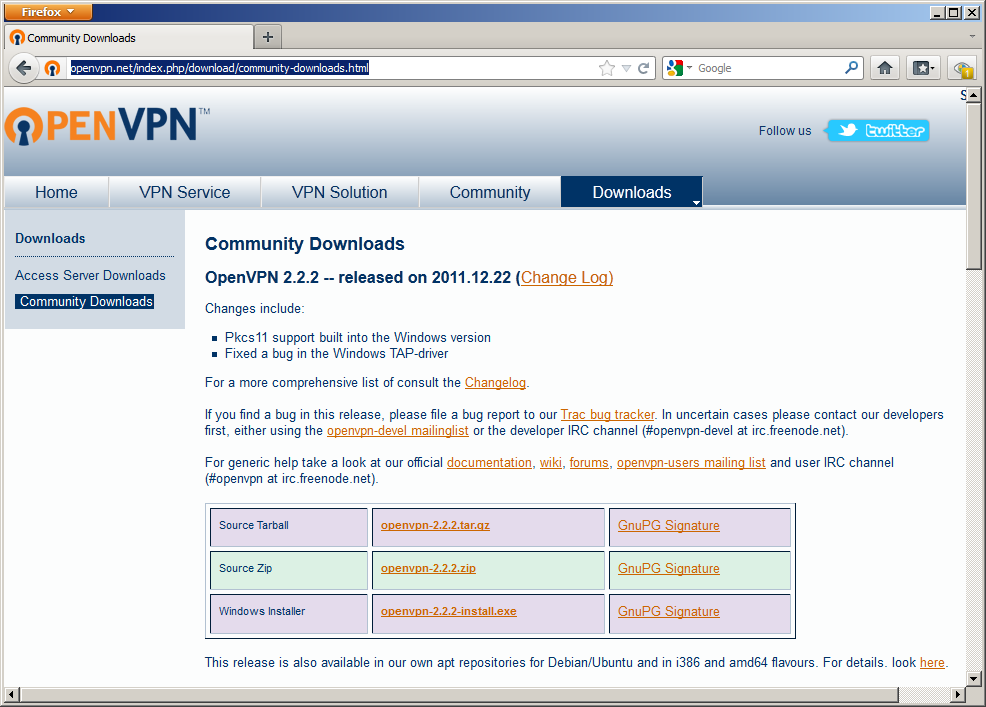The width and height of the screenshot is (986, 707).
Task: Go to the browser home page icon
Action: coord(885,68)
